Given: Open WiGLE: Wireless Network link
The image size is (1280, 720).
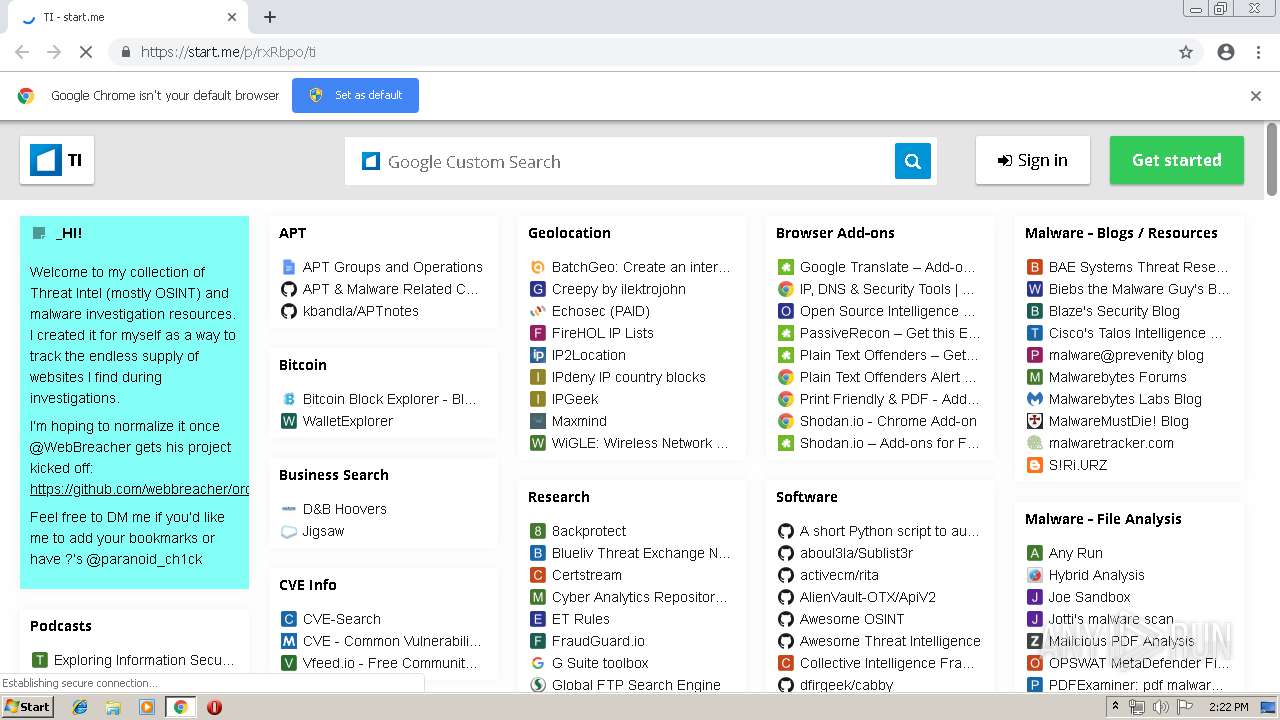Looking at the screenshot, I should point(640,443).
